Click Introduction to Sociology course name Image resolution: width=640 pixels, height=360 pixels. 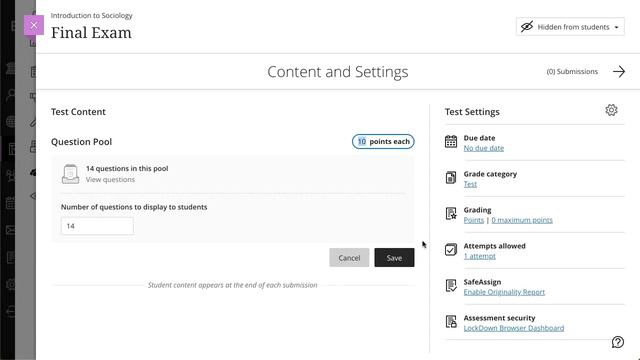pos(91,16)
